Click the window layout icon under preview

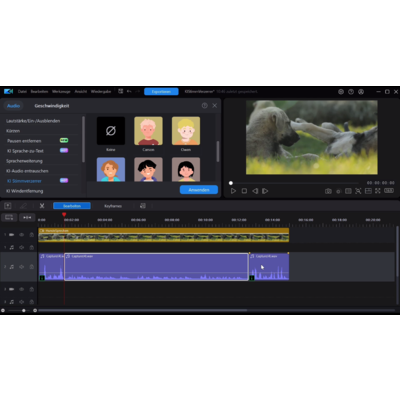click(368, 191)
